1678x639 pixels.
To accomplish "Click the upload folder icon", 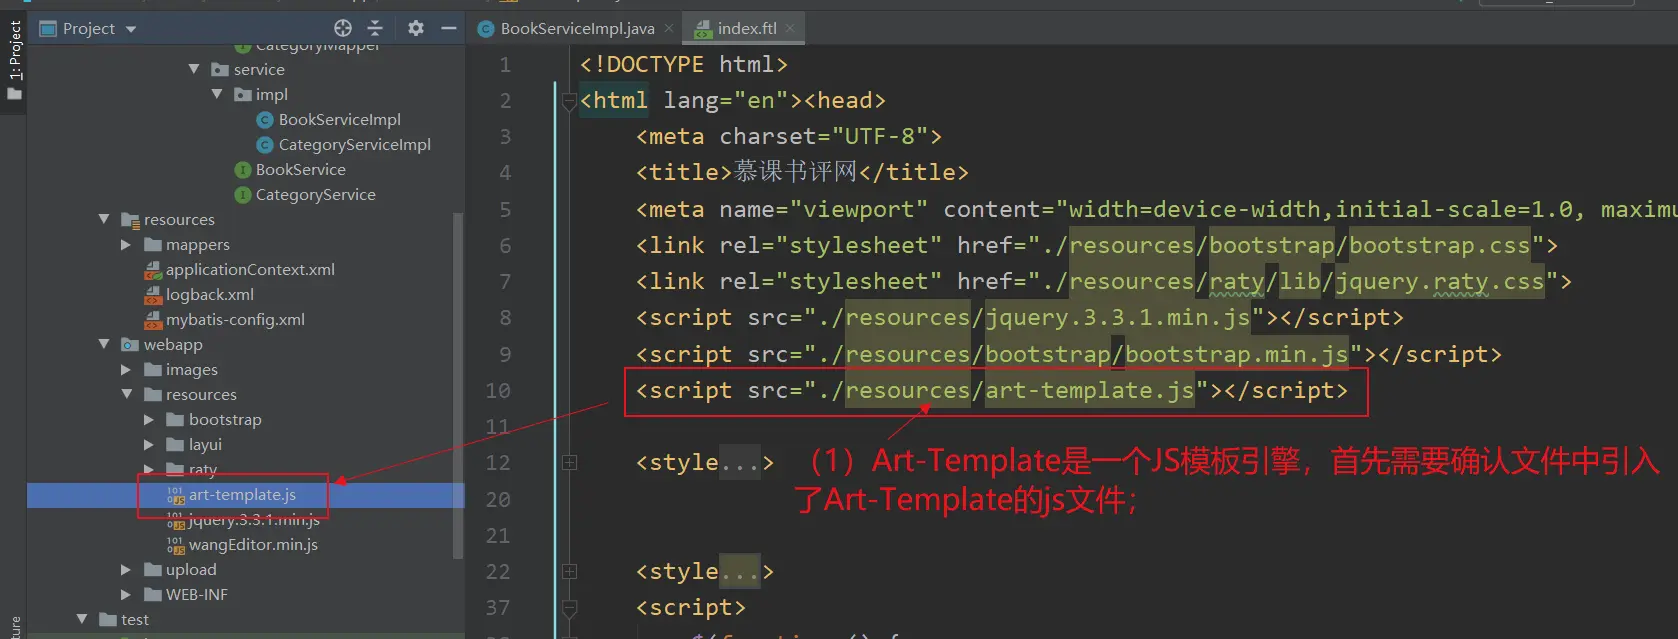I will pyautogui.click(x=153, y=569).
